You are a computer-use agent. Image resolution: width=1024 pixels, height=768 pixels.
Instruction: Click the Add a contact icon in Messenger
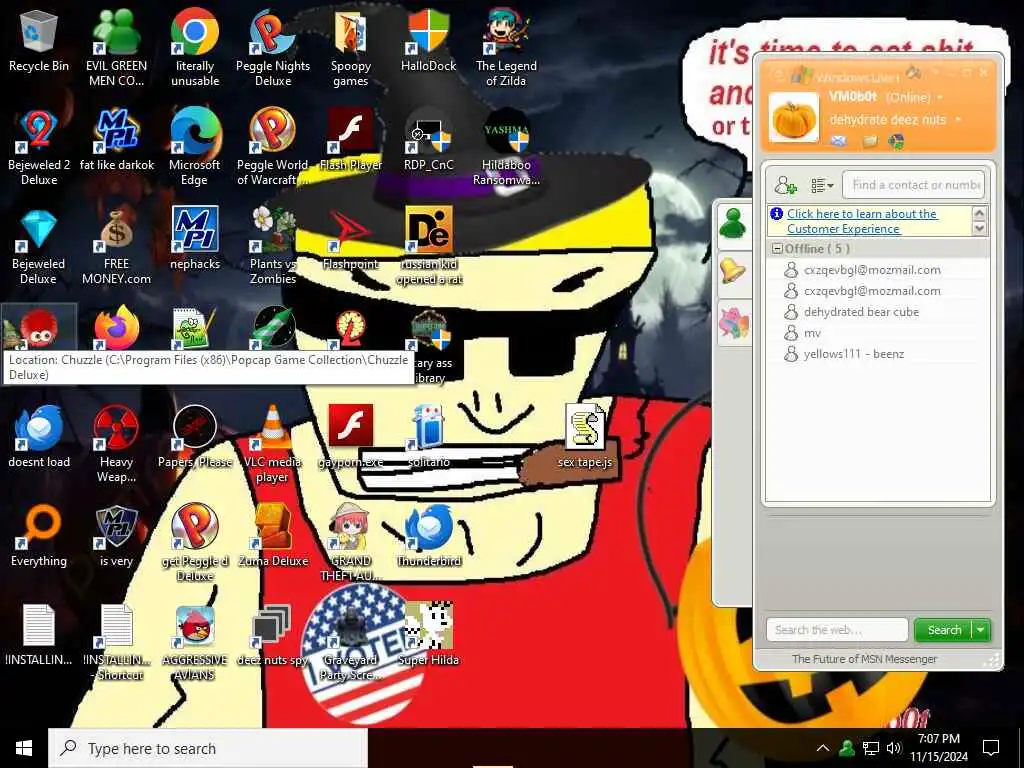tap(785, 186)
